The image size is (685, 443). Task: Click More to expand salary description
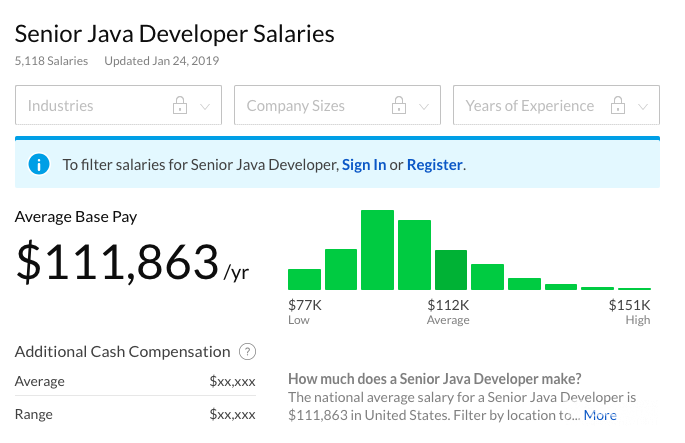coord(600,415)
